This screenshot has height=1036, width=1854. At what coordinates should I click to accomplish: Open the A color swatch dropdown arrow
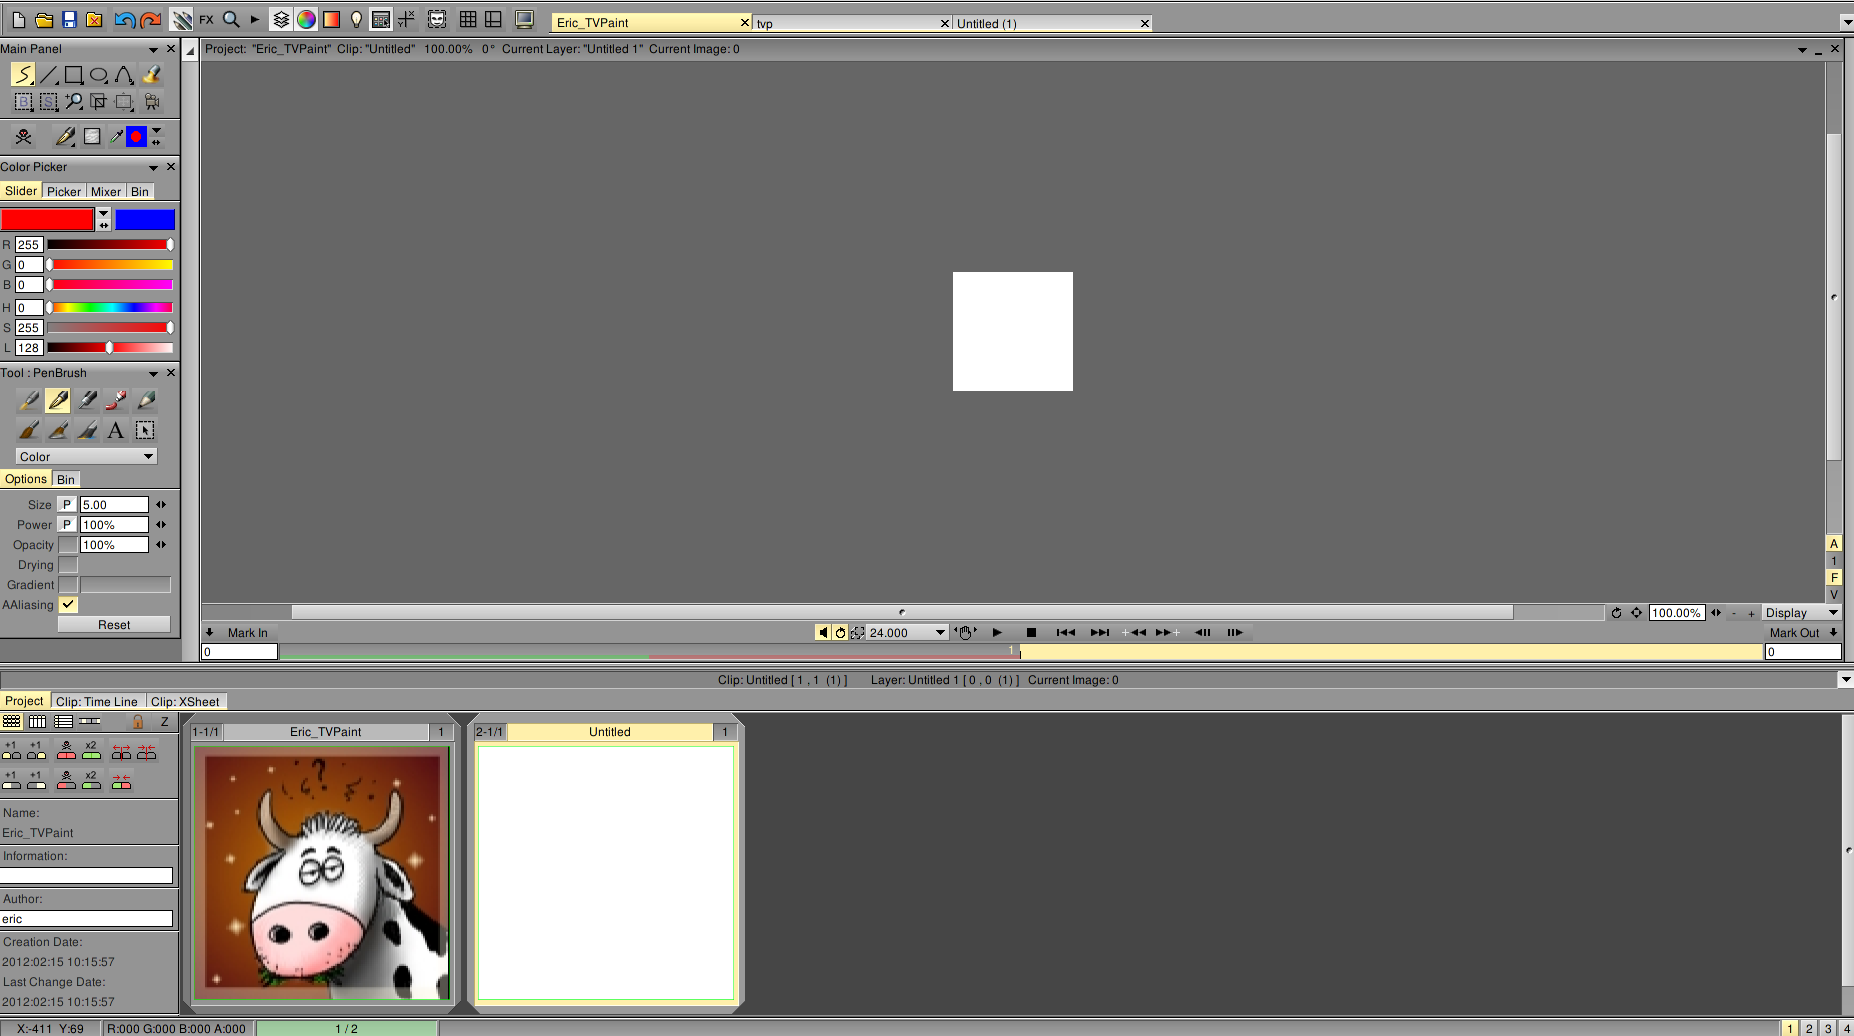tap(103, 214)
